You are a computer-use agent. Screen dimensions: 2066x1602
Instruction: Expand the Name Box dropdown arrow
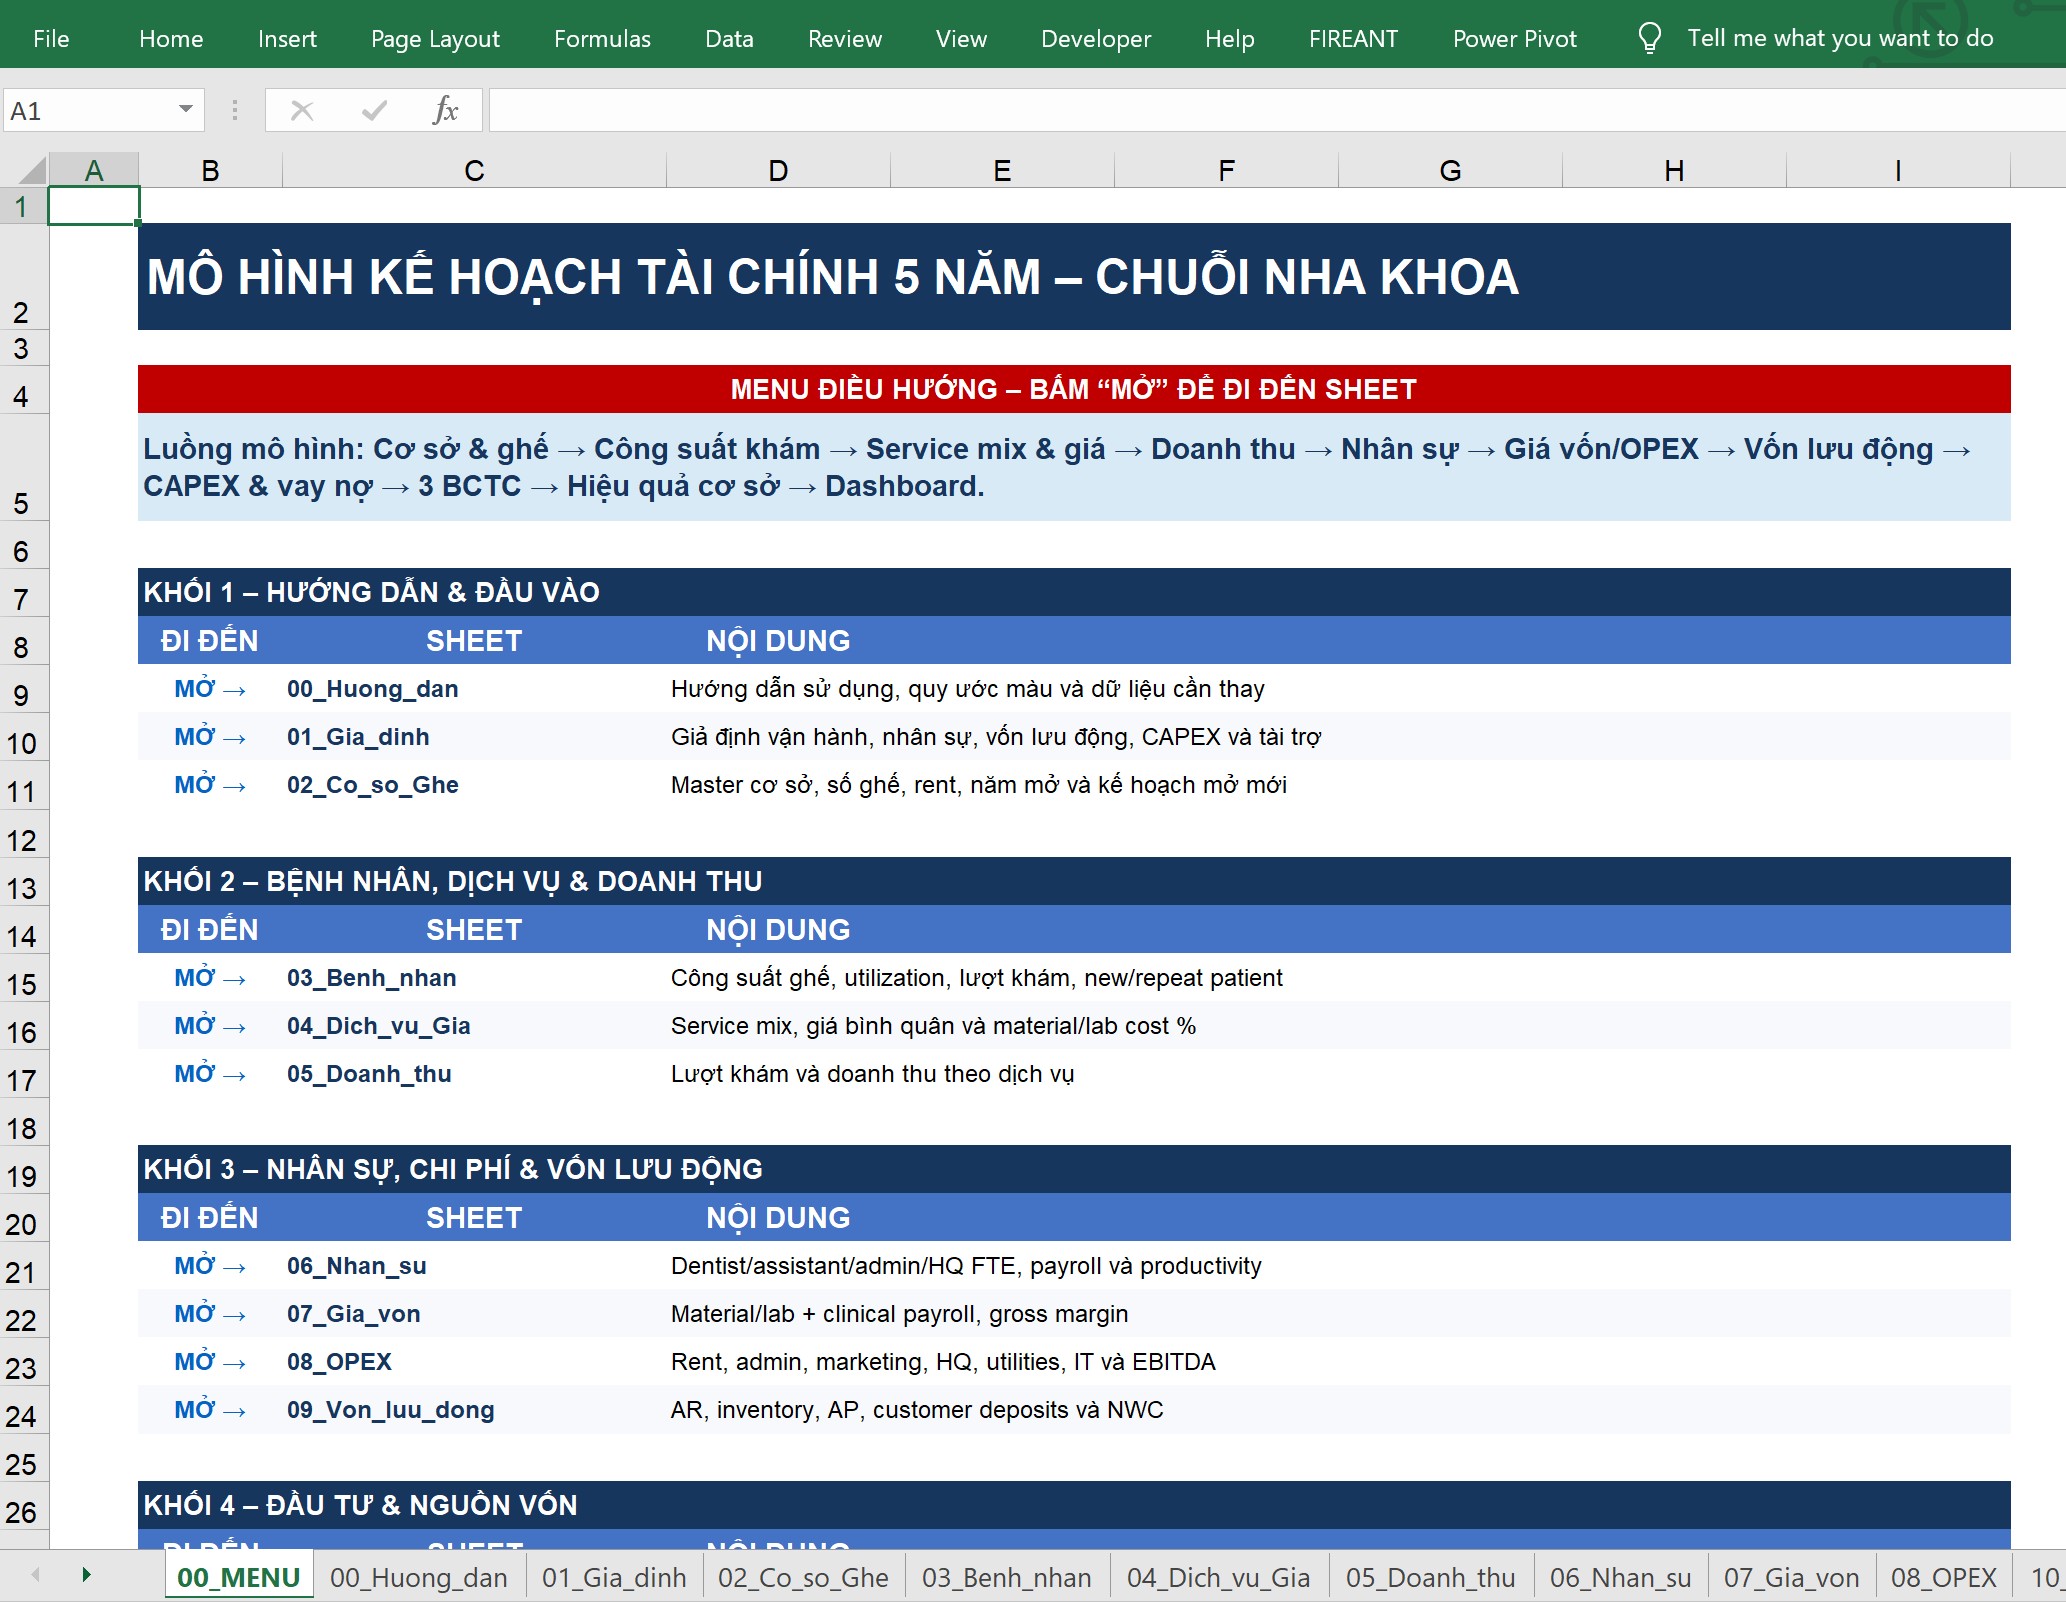pos(186,109)
